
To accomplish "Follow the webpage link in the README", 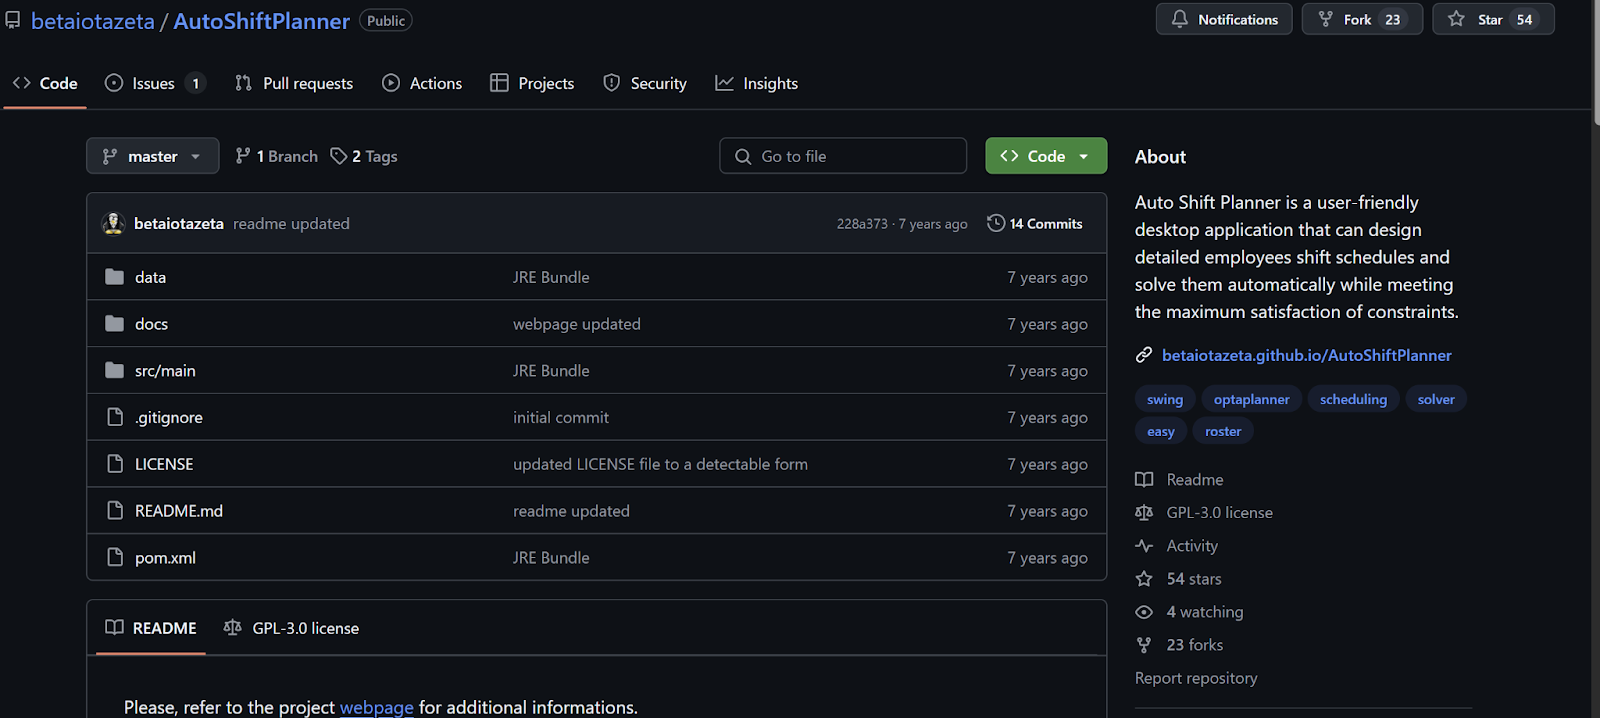I will pyautogui.click(x=377, y=707).
